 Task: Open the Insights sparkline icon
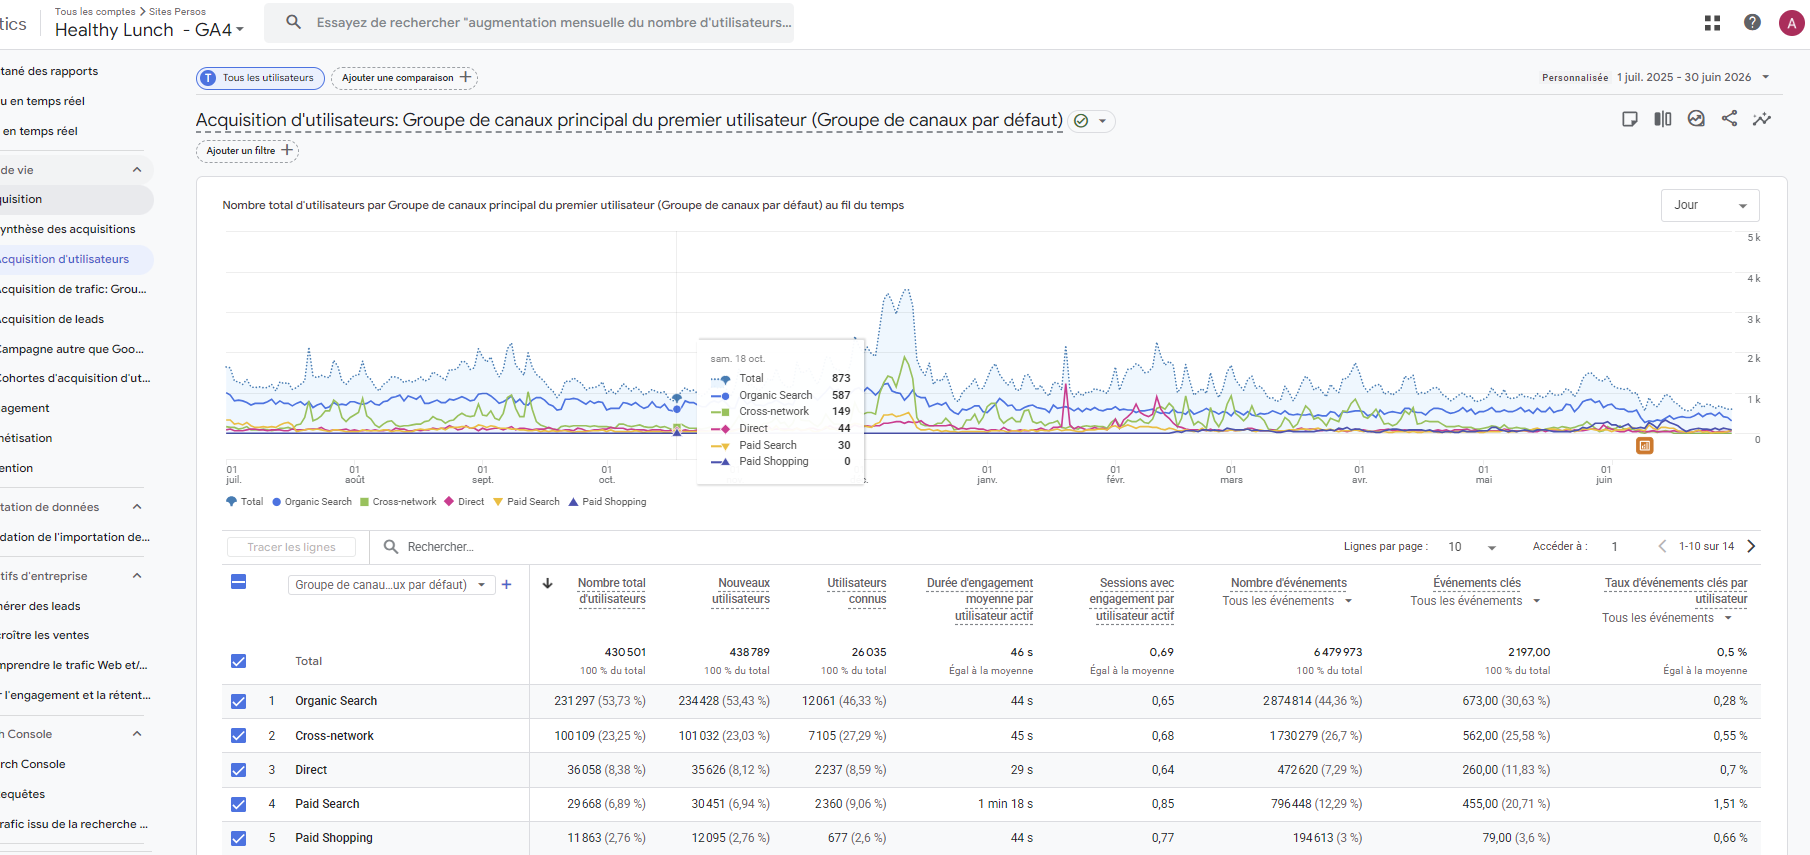click(1762, 118)
